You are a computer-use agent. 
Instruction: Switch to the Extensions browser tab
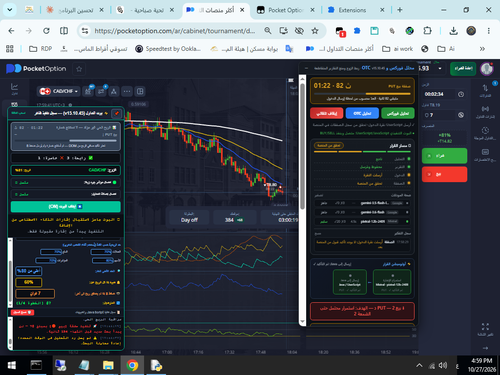(x=356, y=10)
